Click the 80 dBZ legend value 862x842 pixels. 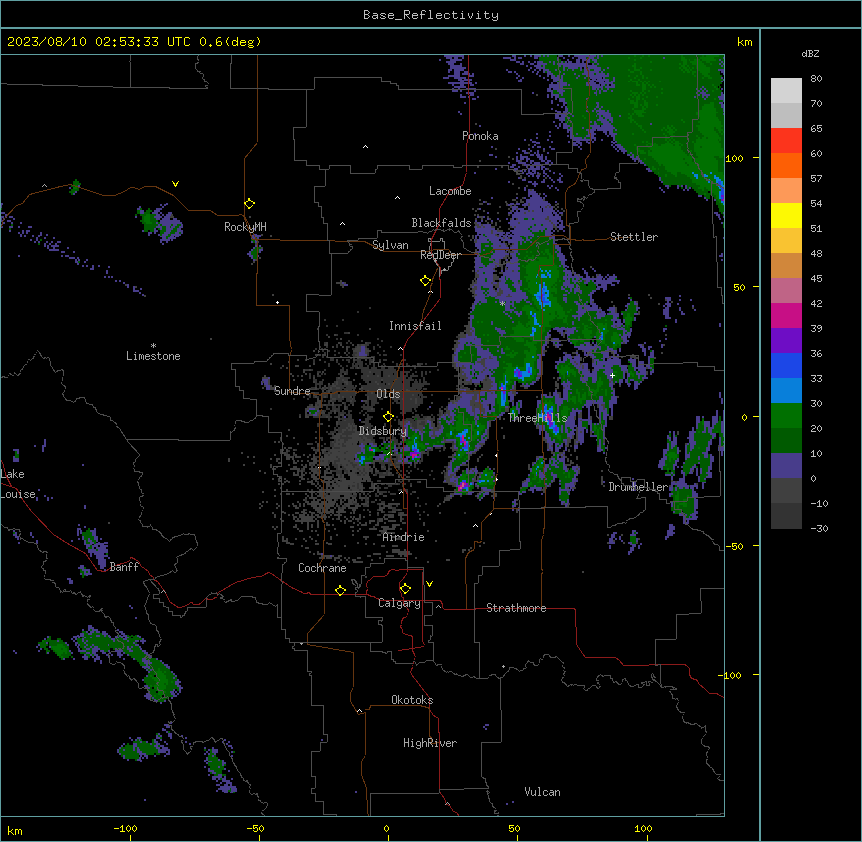pyautogui.click(x=816, y=79)
